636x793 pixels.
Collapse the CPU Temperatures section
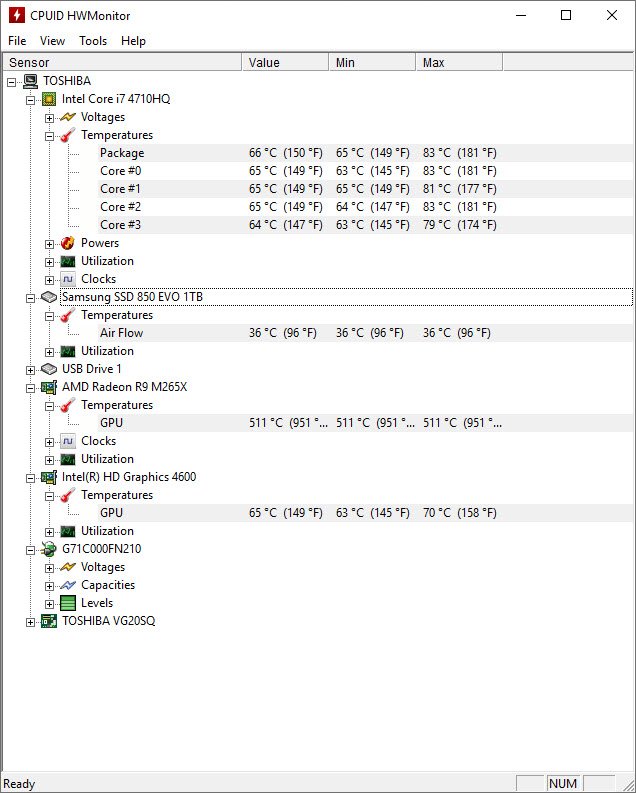click(x=49, y=135)
